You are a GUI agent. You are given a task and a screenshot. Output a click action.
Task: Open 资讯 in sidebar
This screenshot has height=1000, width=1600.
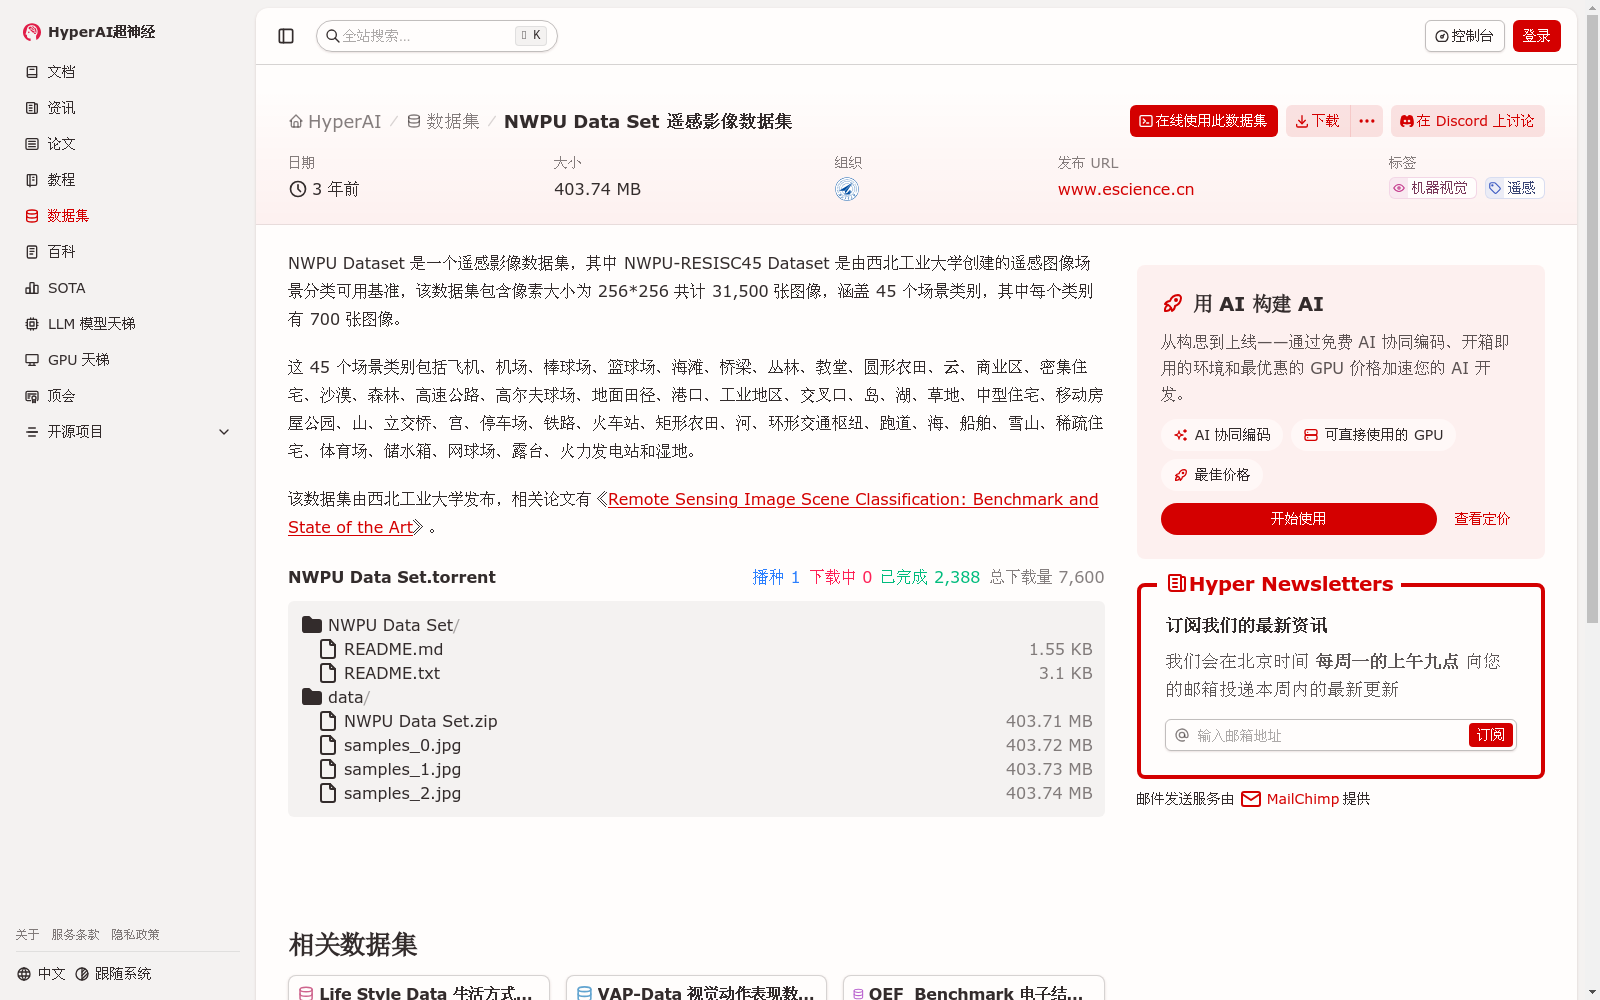[128, 108]
